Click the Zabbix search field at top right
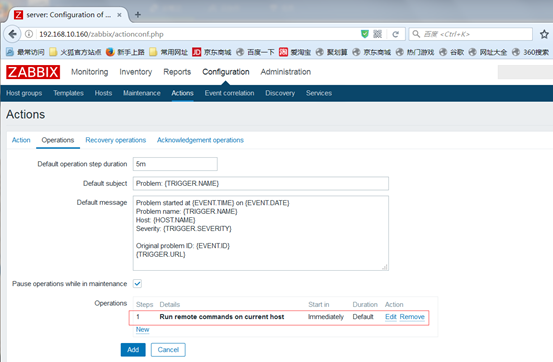This screenshot has height=362, width=553. (525, 72)
